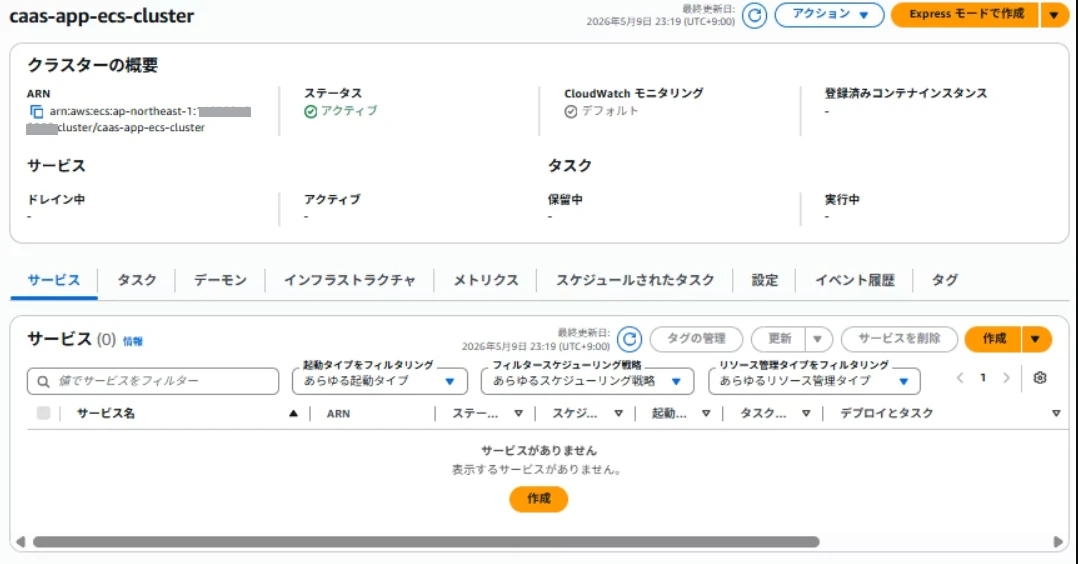Viewport: 1078px width, 564px height.
Task: Sort the スケジ... scheduling column
Action: [x=619, y=413]
